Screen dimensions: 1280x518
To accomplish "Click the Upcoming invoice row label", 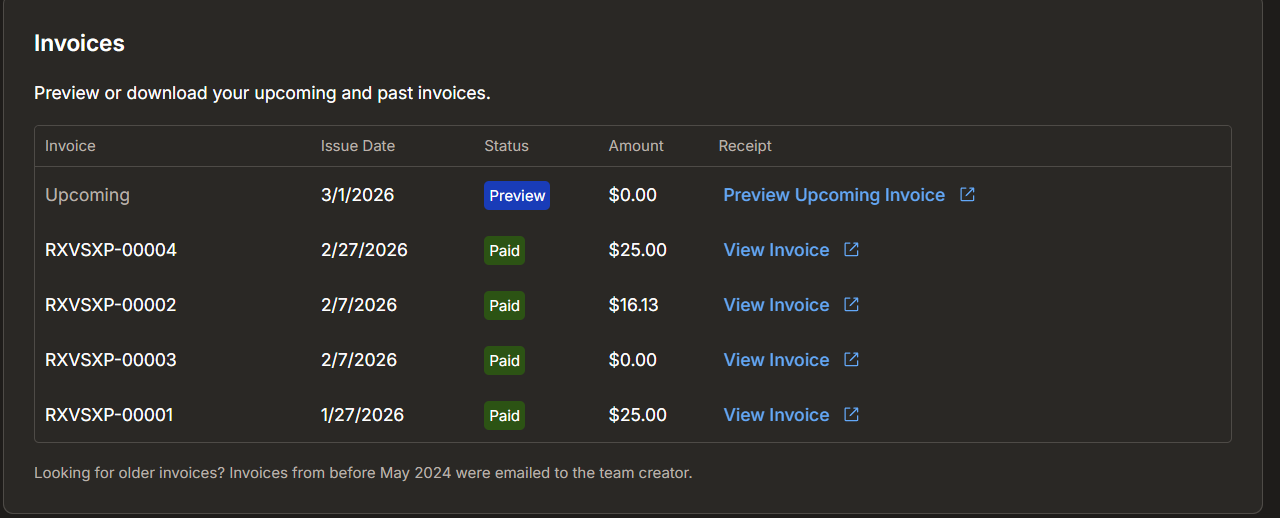I will pos(87,195).
